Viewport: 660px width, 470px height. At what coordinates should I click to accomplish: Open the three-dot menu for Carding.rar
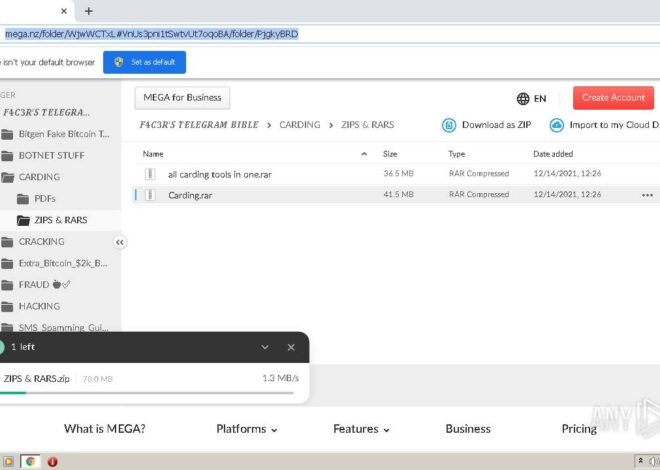[x=647, y=195]
